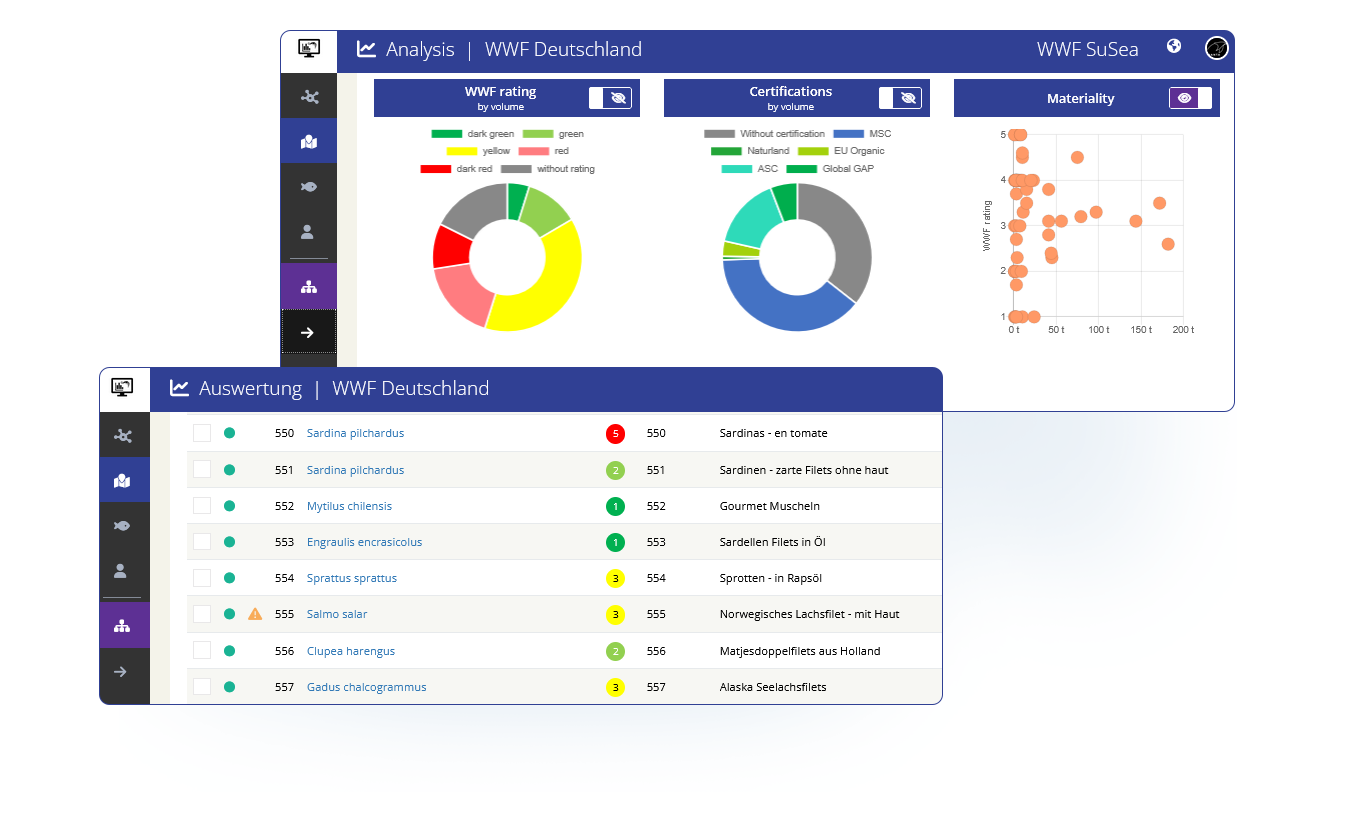Click the user profile icon in Auswertung sidebar
The image size is (1356, 826).
pos(122,571)
